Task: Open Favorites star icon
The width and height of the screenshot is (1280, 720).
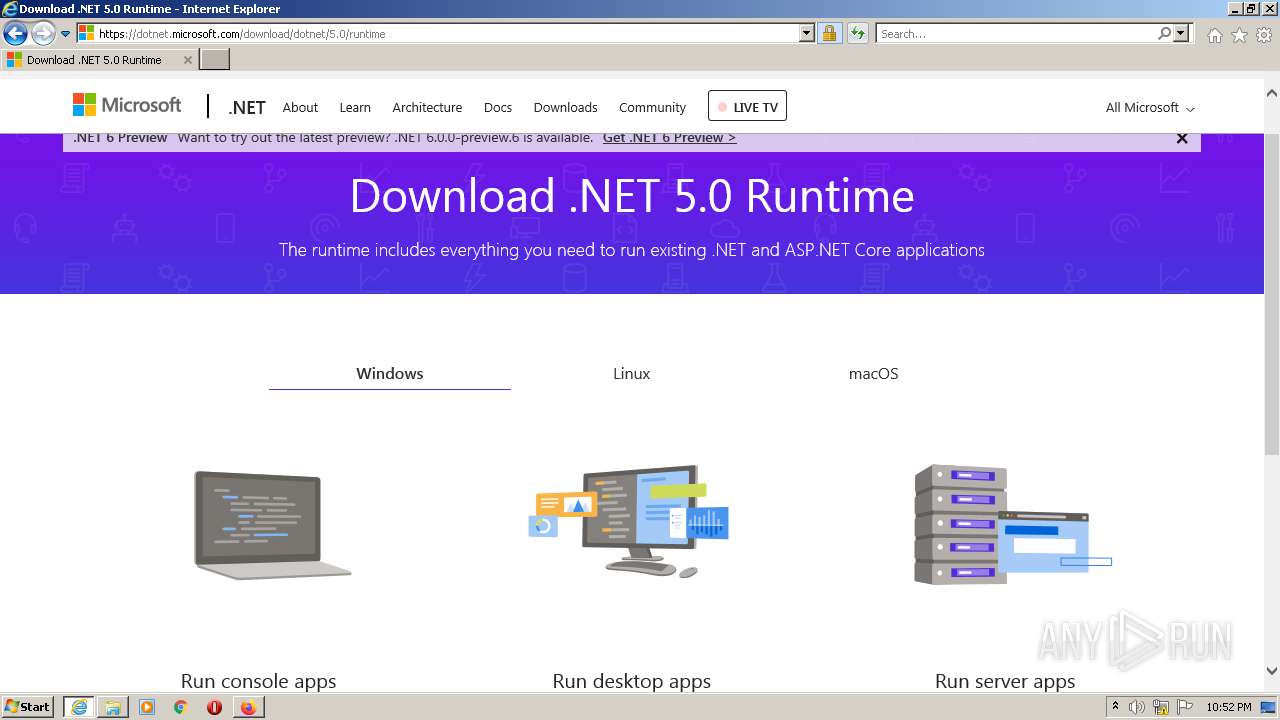Action: [x=1239, y=35]
